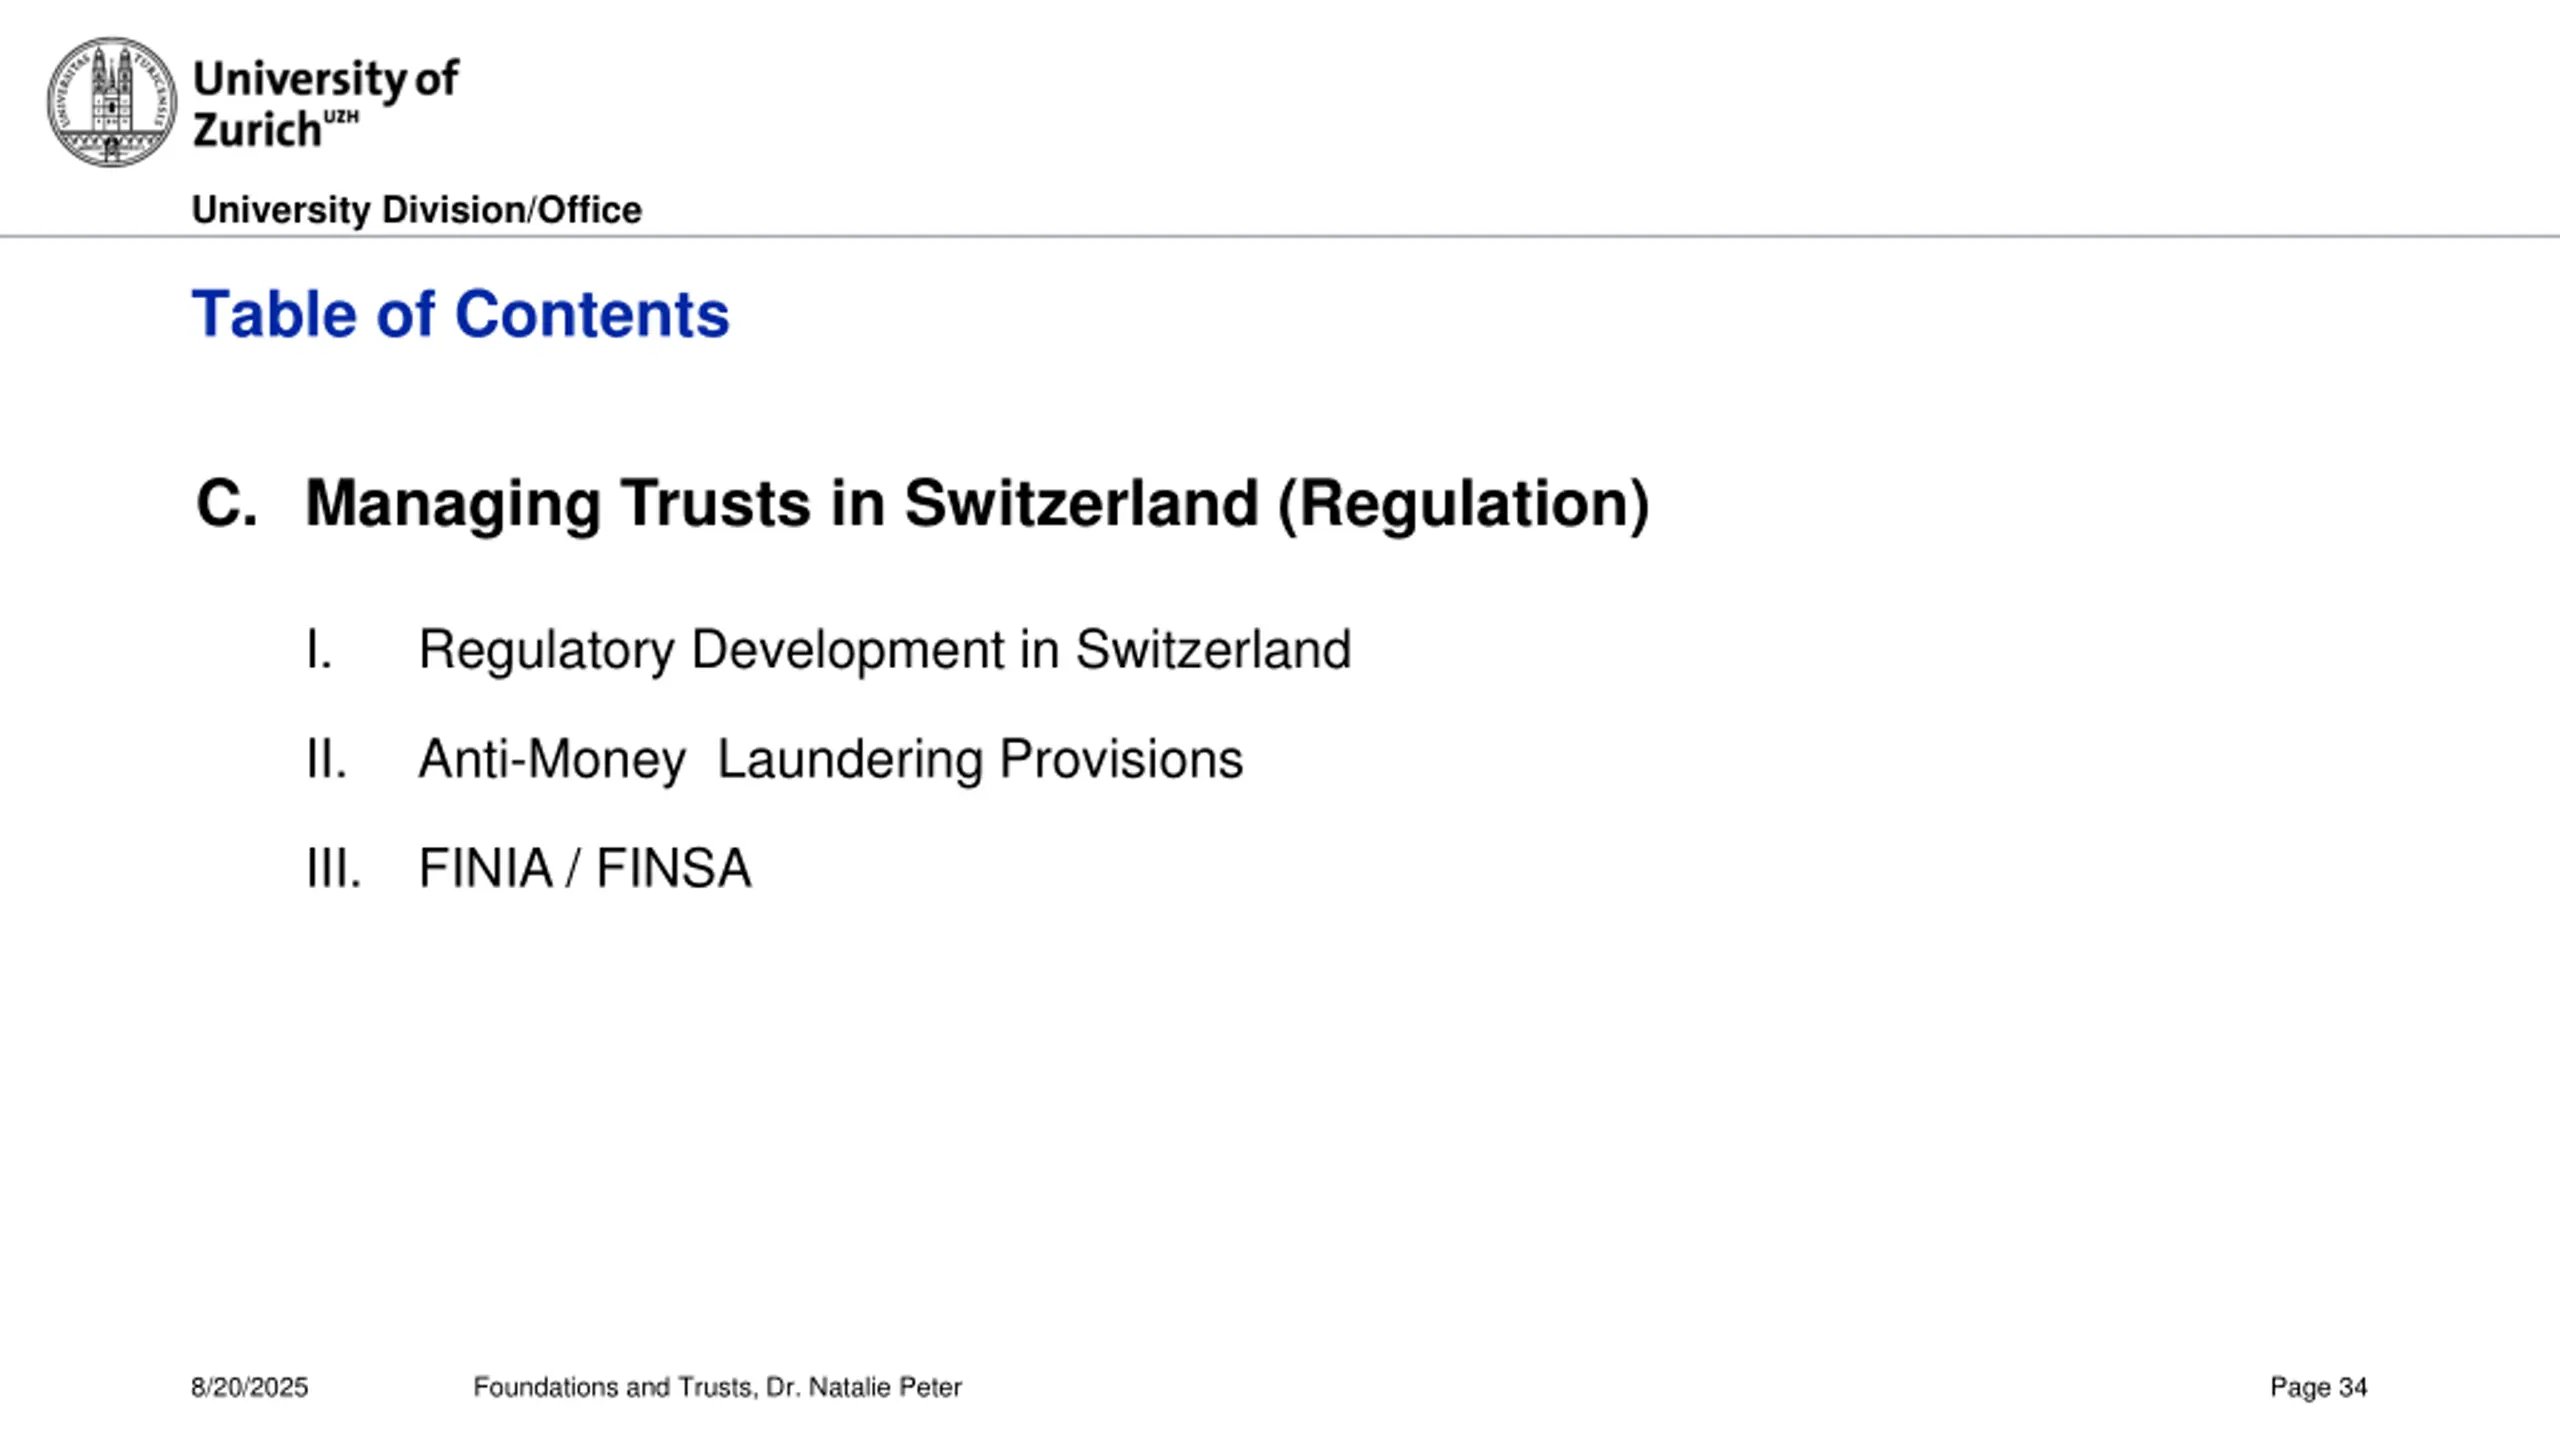Click the UZH superscript in the logo

pyautogui.click(x=341, y=117)
